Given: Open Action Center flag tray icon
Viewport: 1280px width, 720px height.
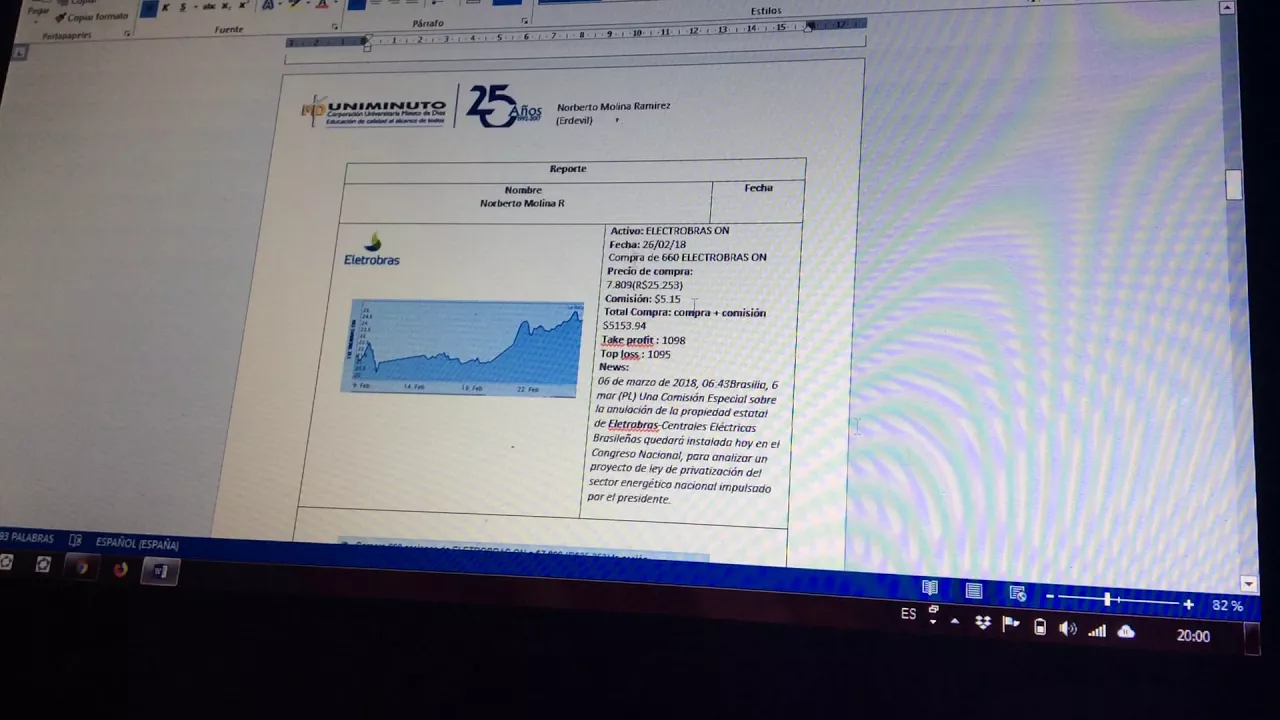Looking at the screenshot, I should click(1011, 624).
